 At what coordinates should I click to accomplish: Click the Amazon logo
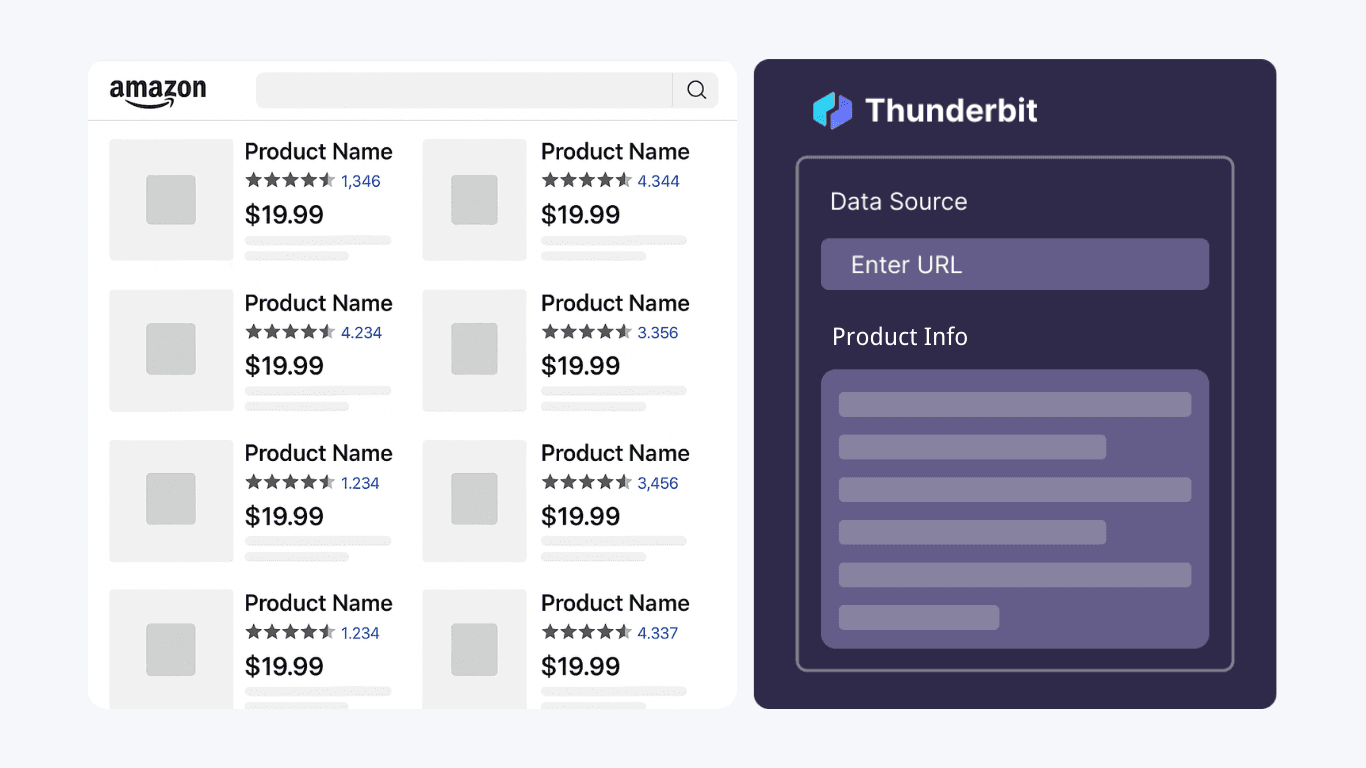(158, 92)
